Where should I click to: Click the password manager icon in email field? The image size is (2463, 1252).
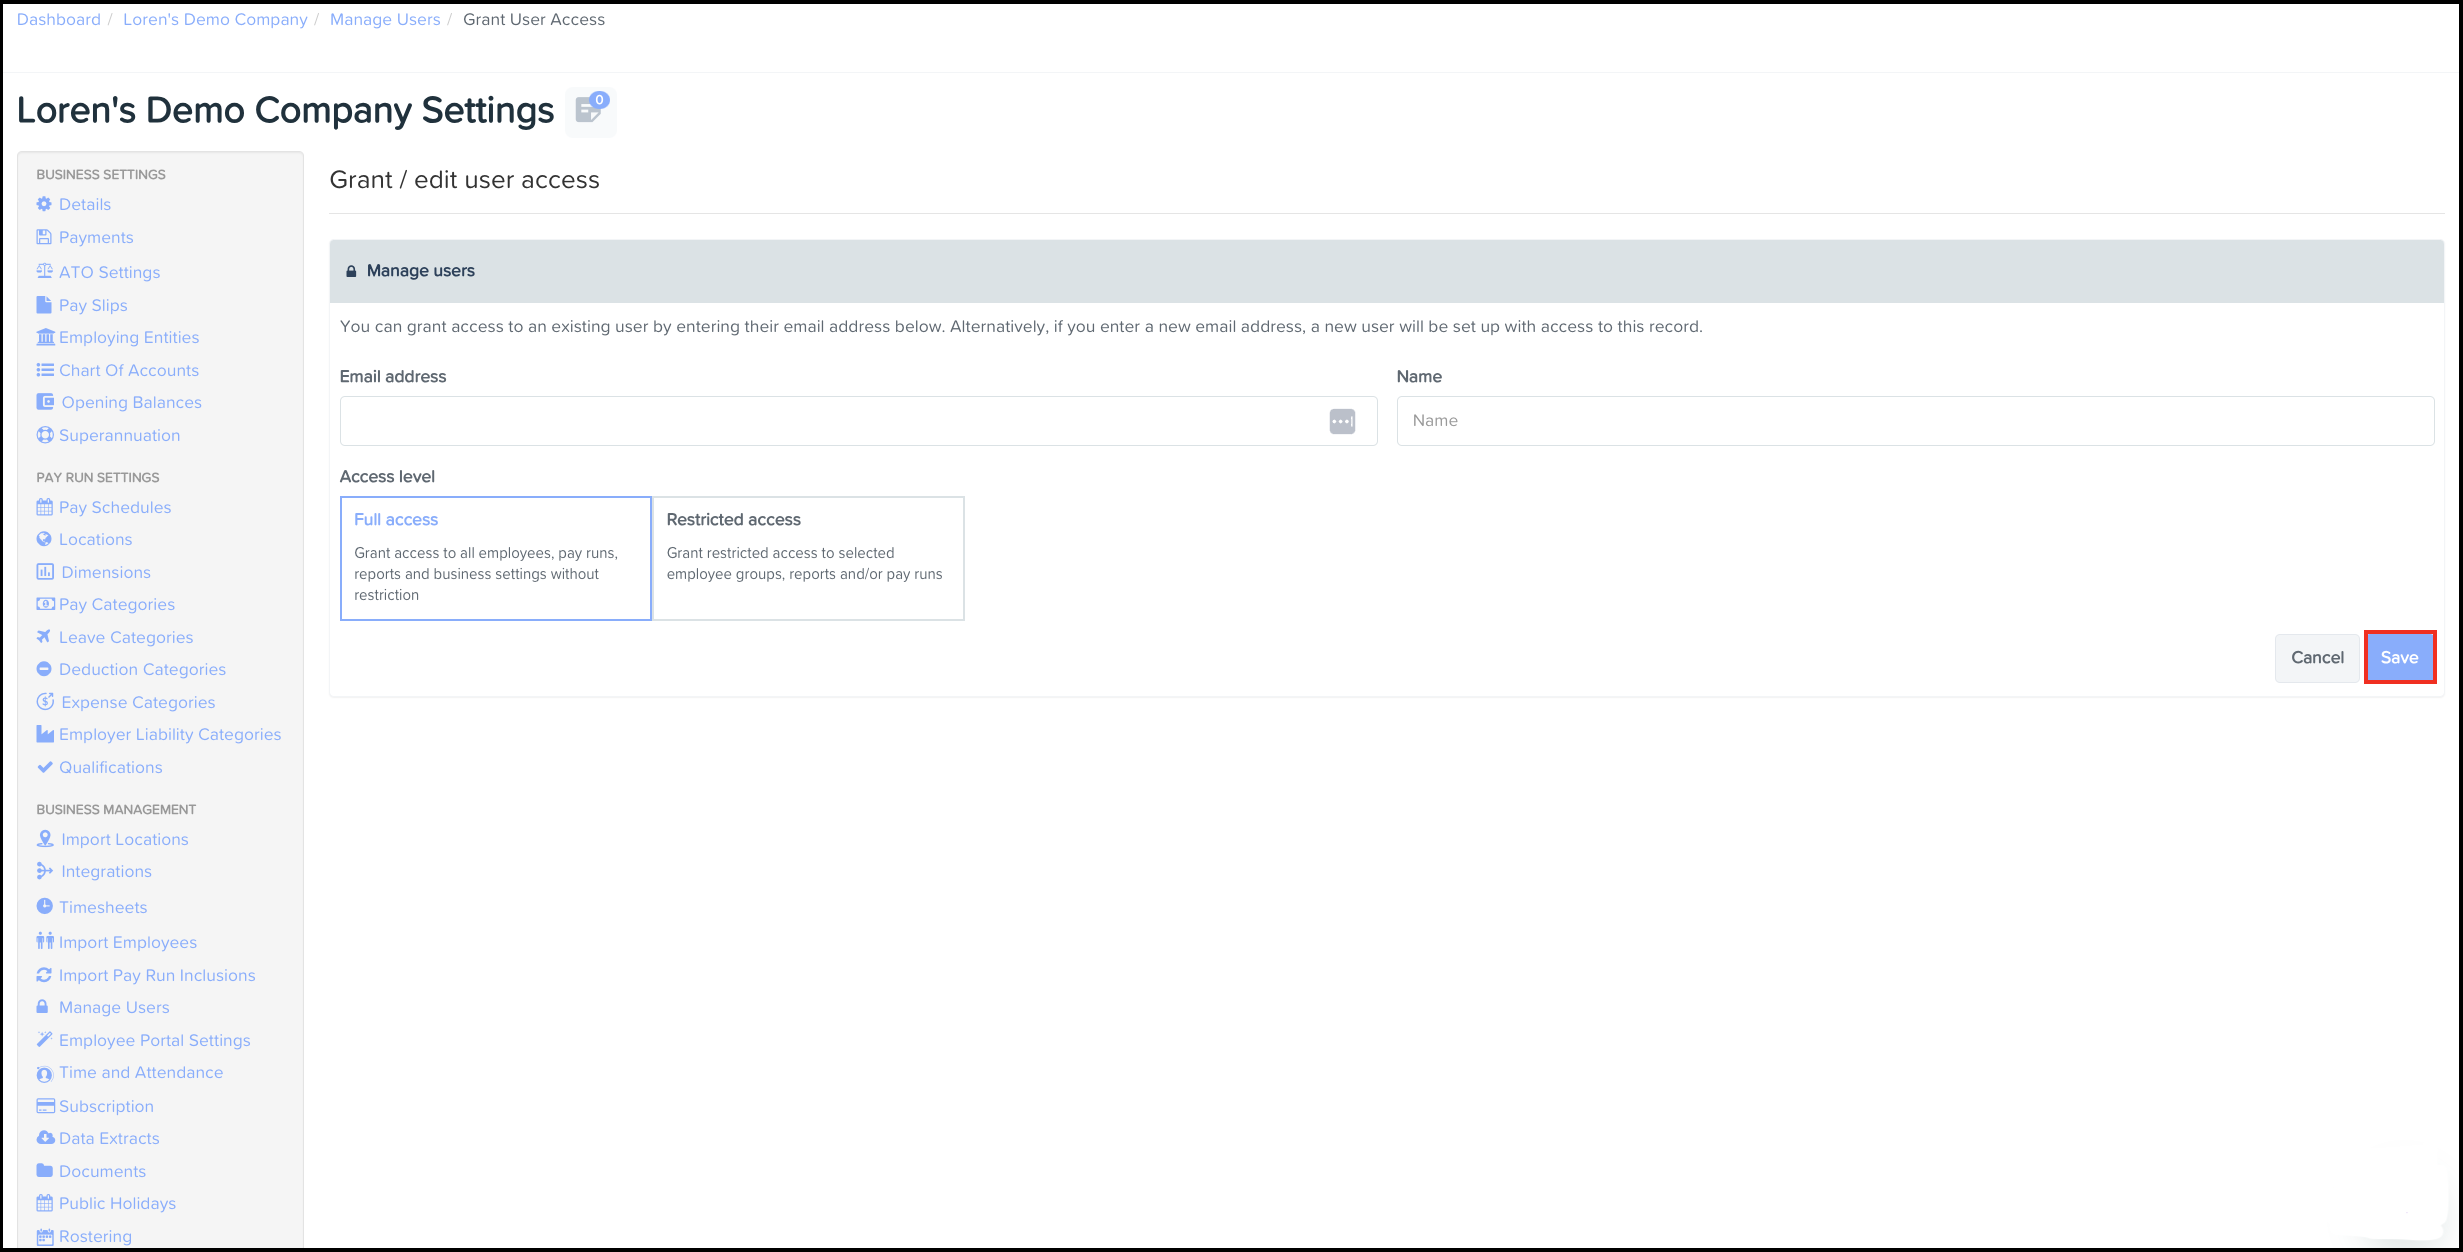tap(1342, 421)
